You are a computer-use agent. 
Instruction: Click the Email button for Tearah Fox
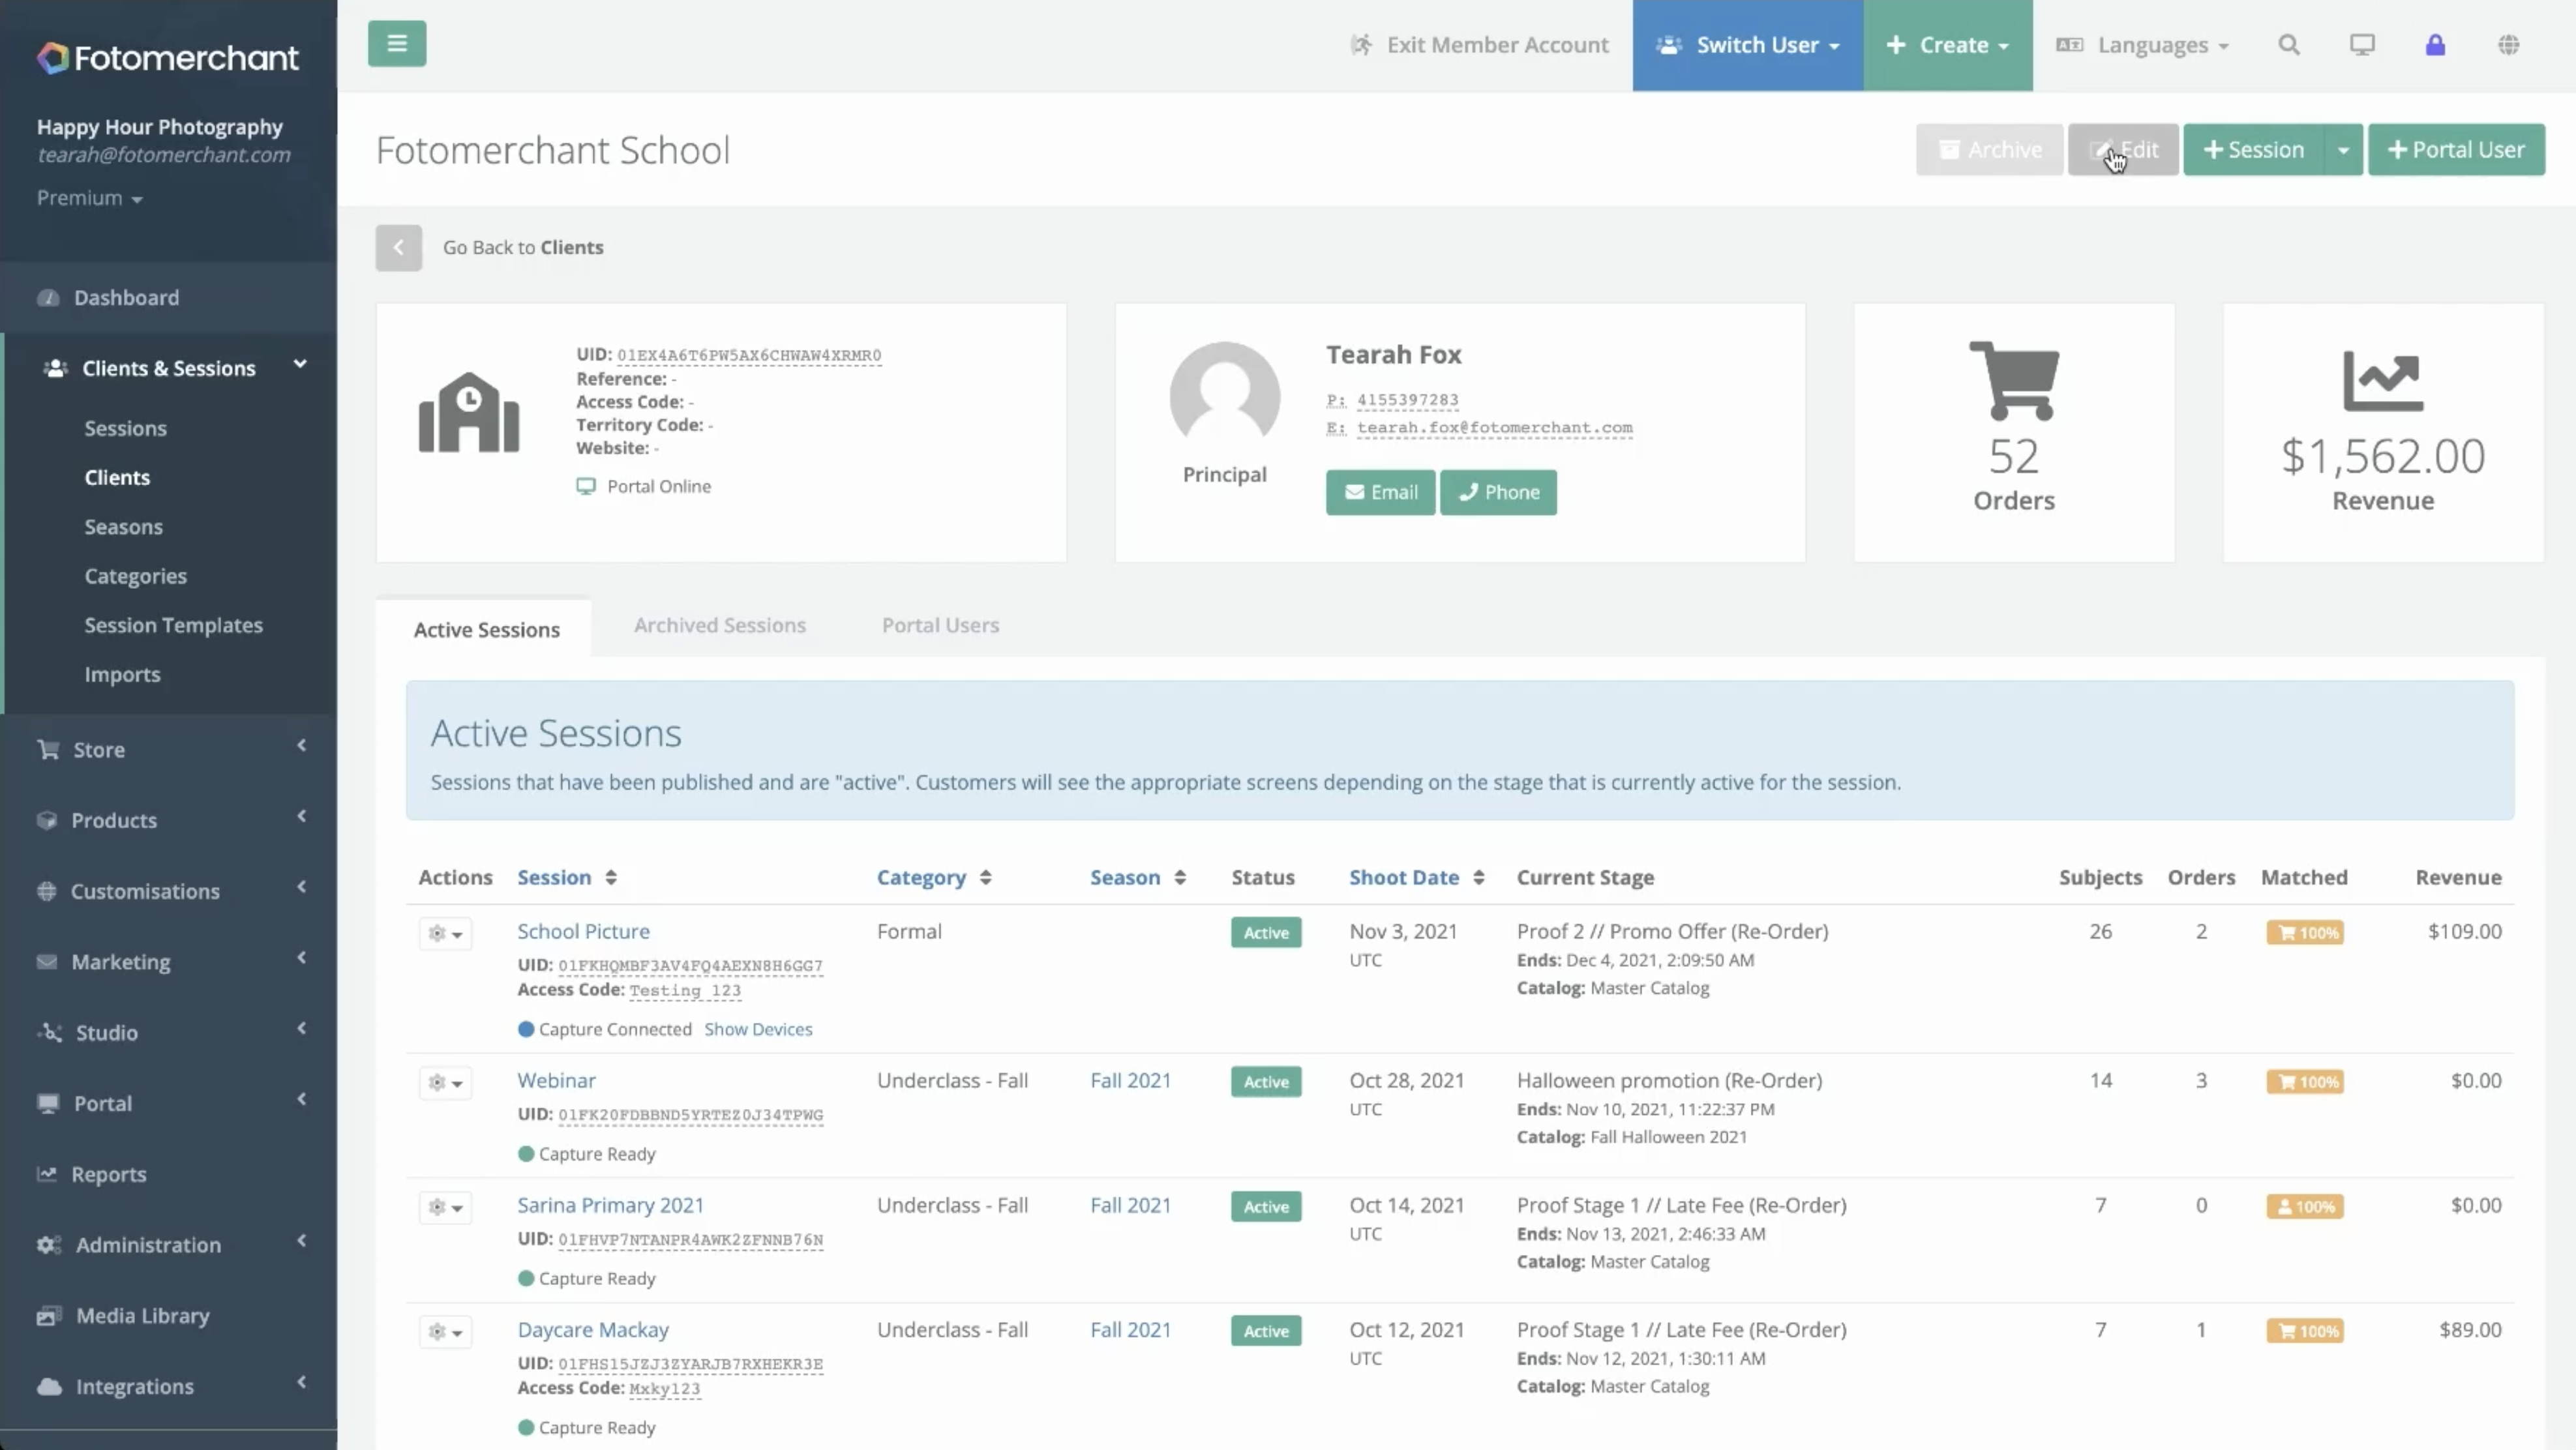[x=1380, y=492]
